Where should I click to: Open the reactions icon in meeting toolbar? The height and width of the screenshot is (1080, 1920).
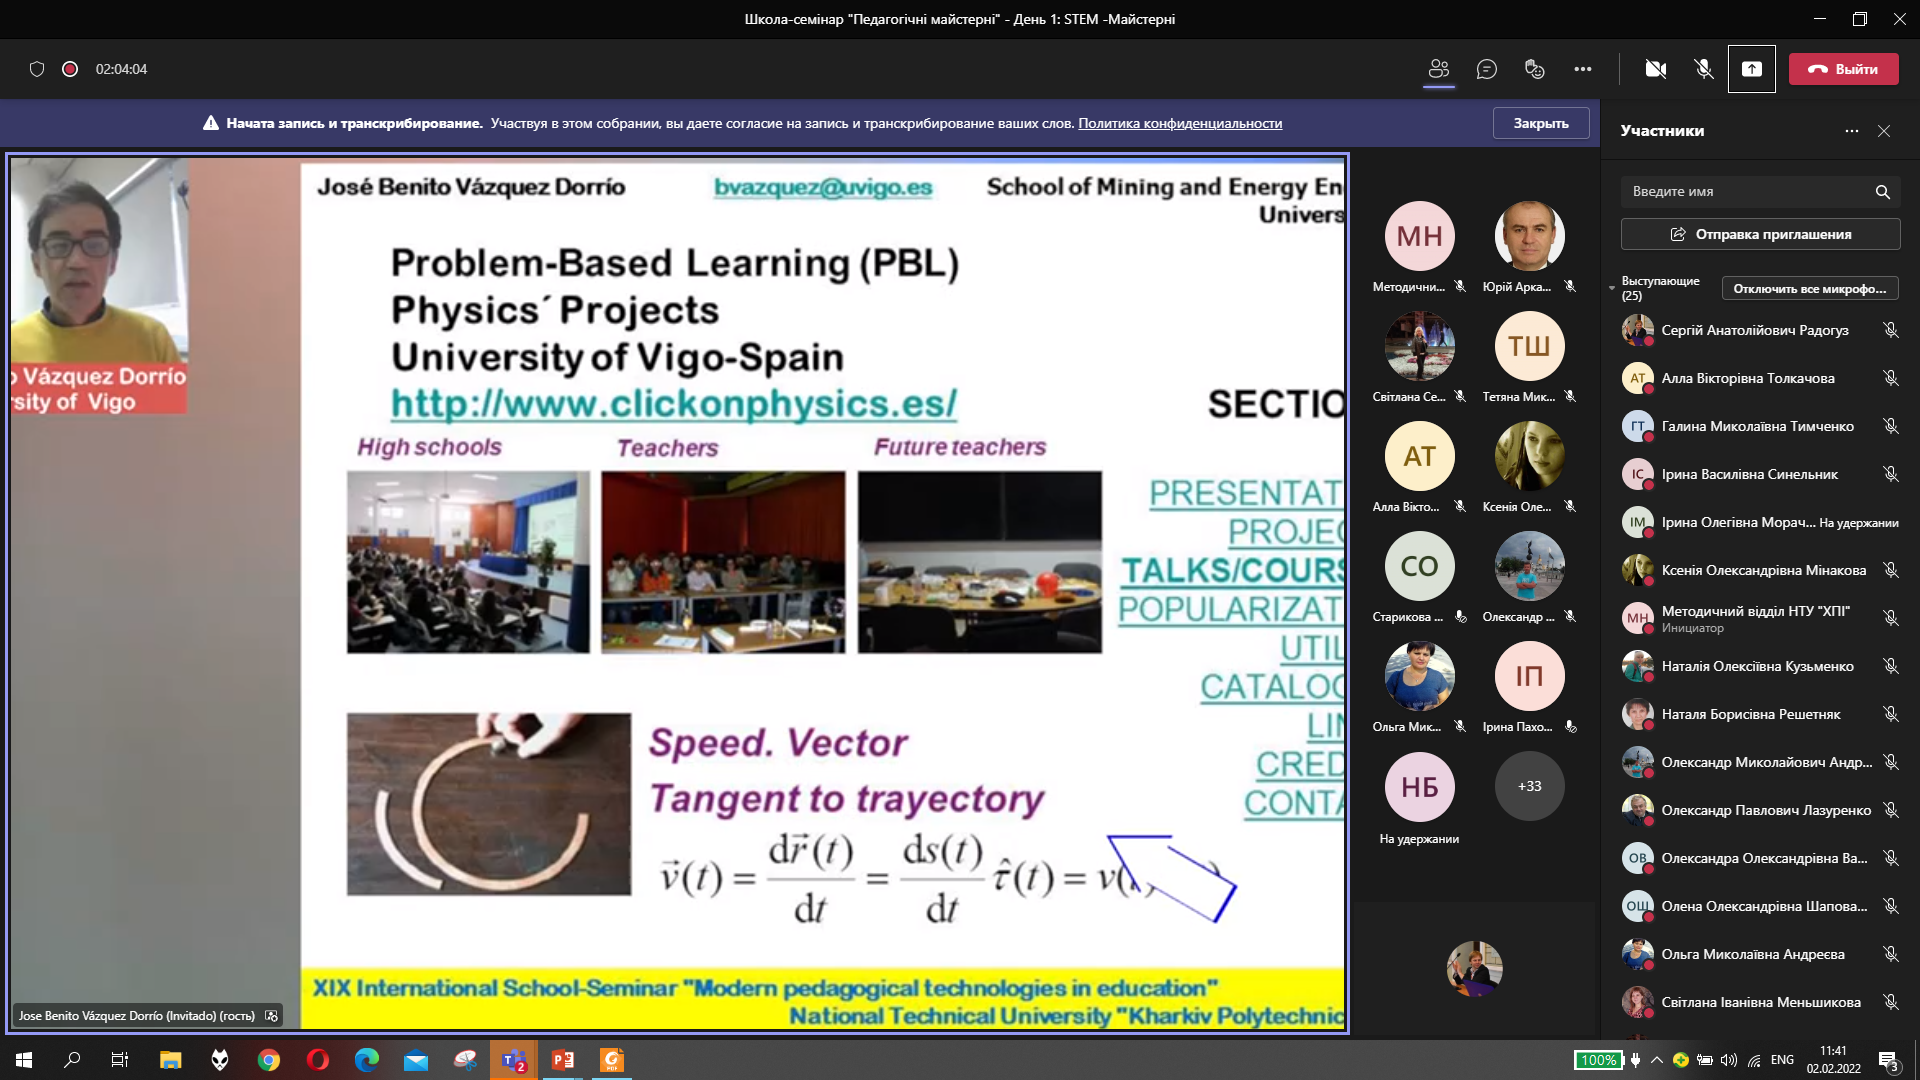(x=1535, y=69)
